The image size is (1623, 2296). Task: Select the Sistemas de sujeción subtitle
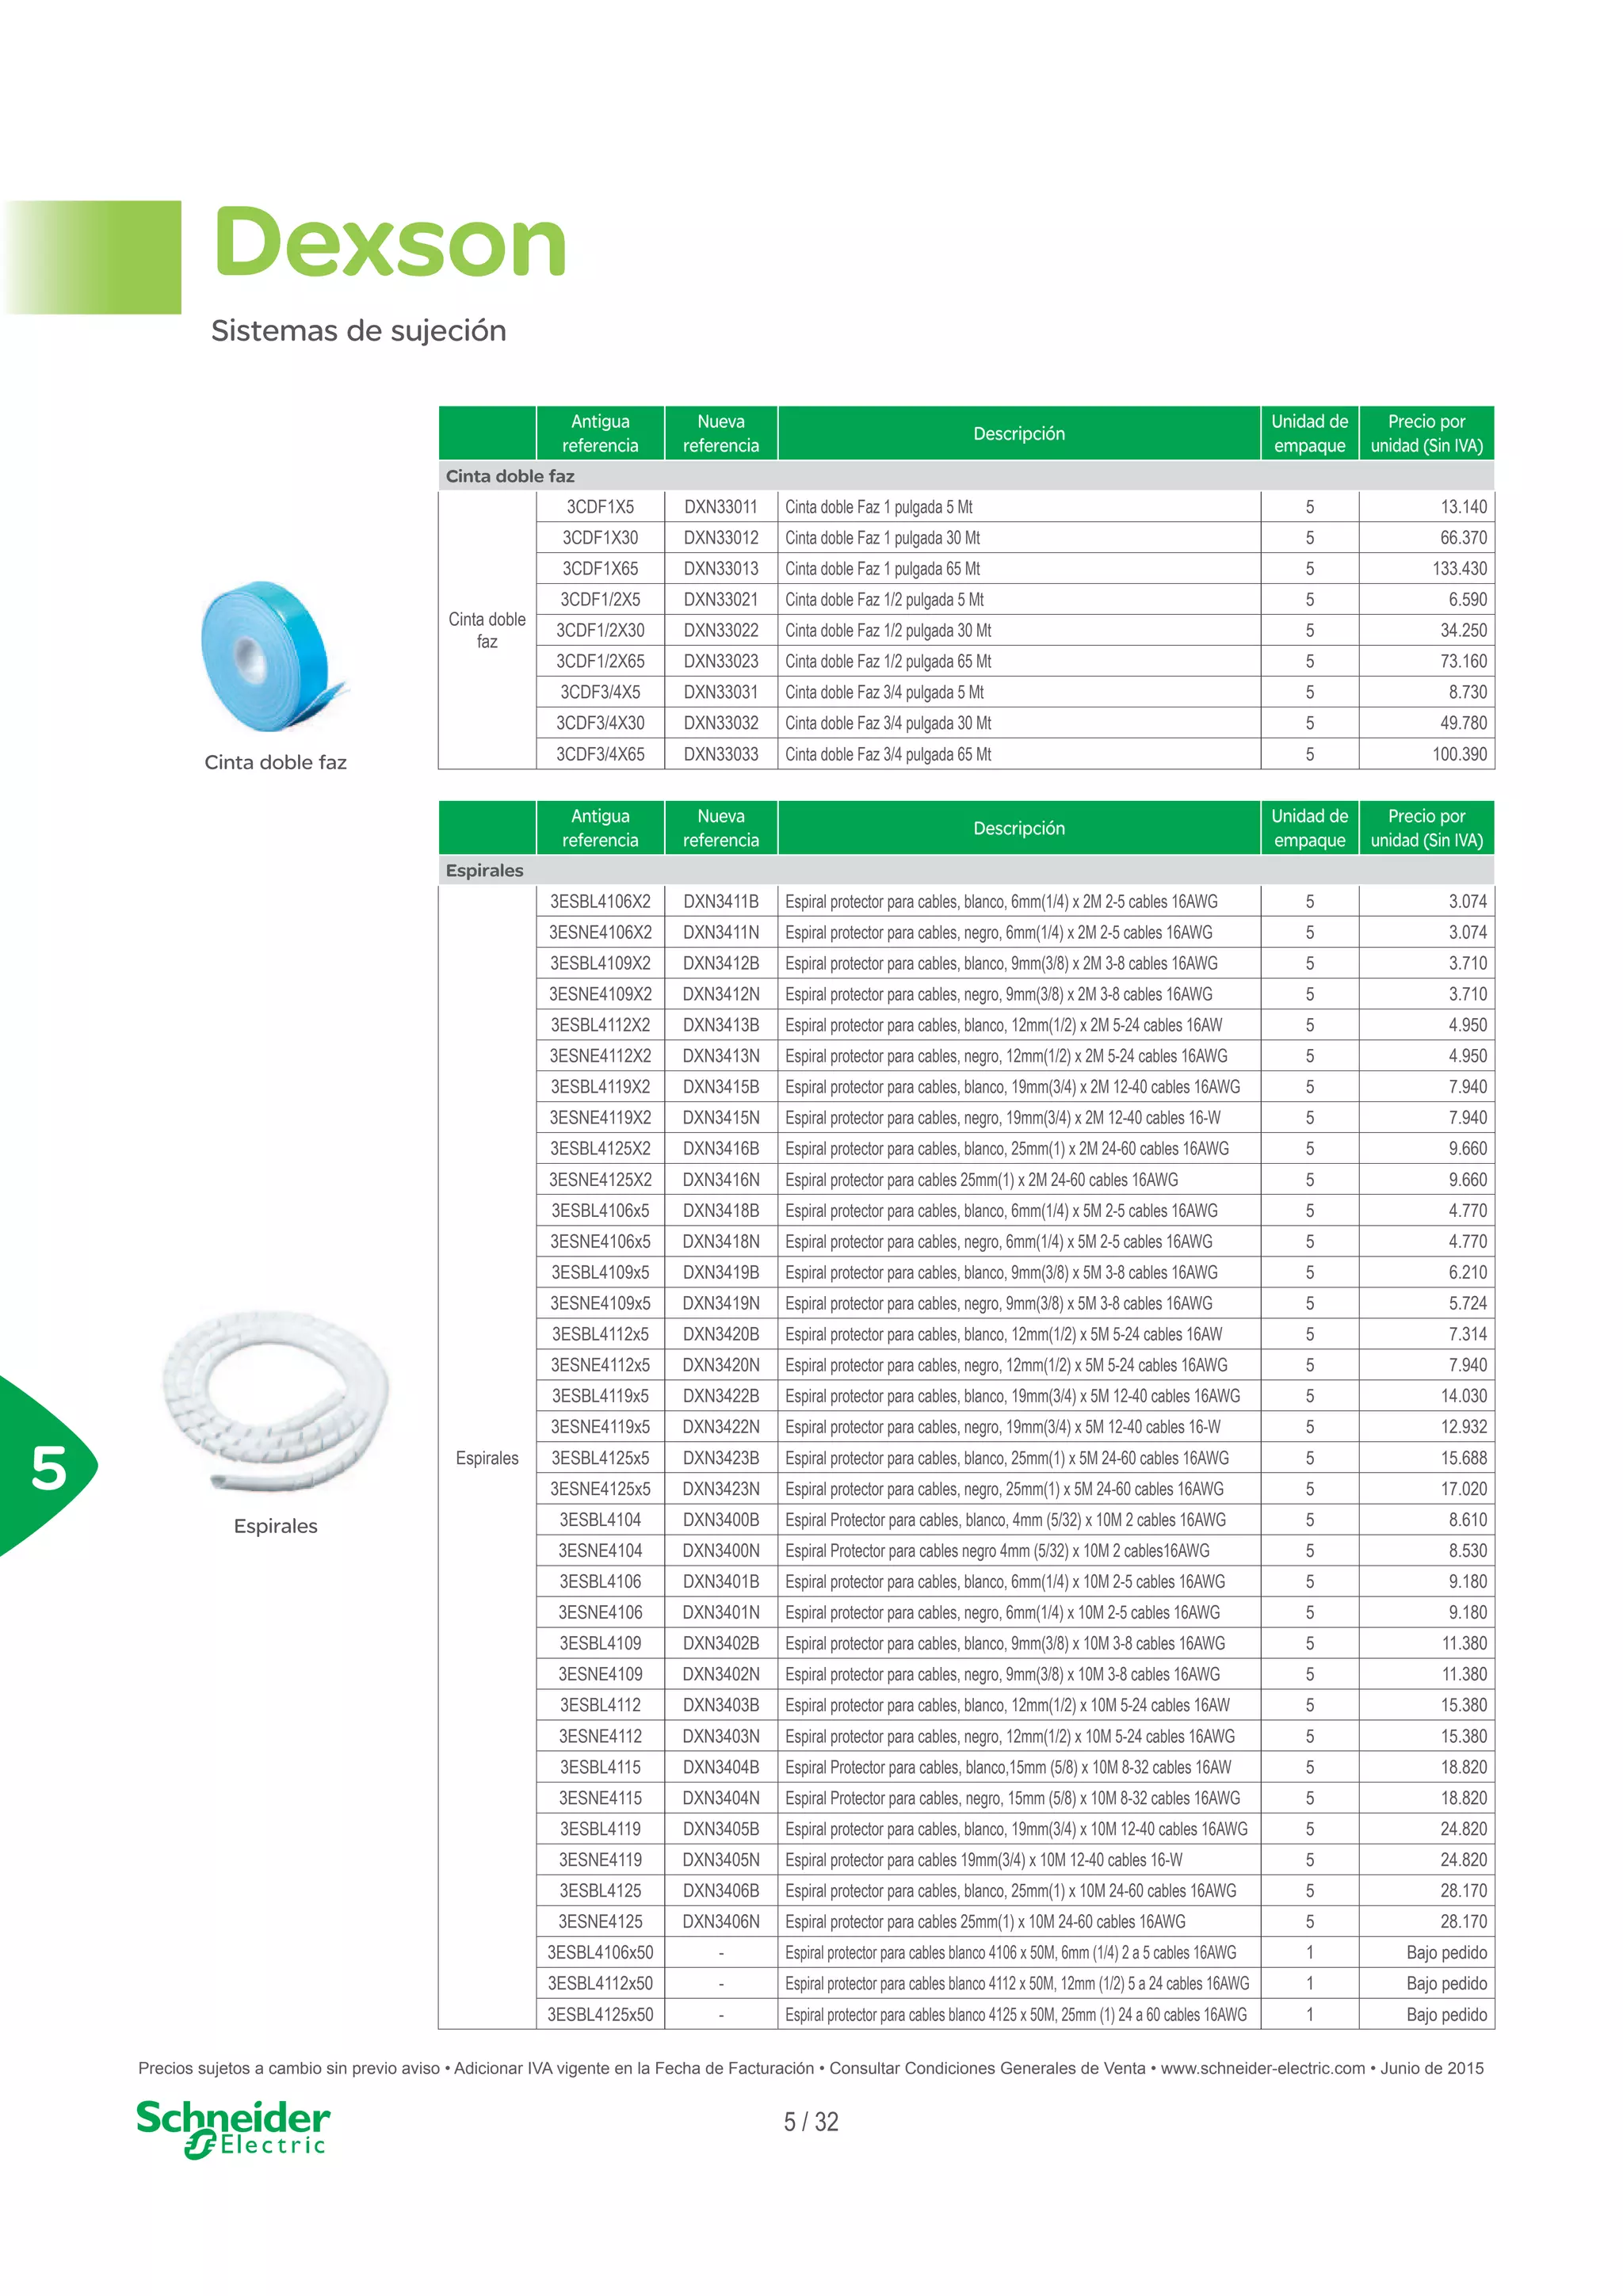click(x=359, y=331)
